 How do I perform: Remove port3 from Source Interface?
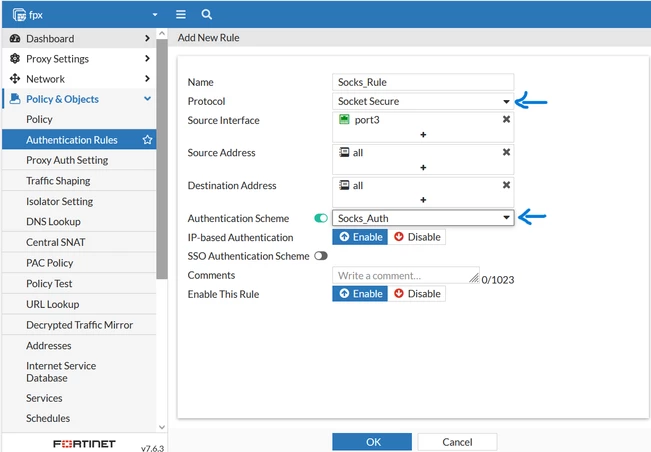point(506,120)
